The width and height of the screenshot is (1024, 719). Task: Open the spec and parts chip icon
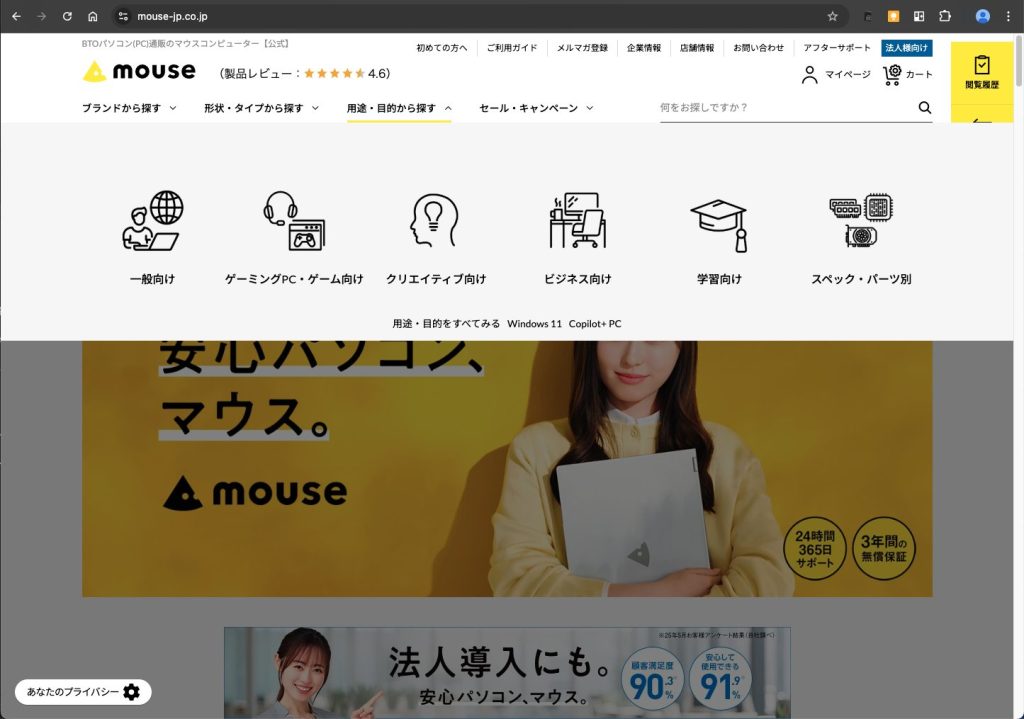tap(861, 220)
